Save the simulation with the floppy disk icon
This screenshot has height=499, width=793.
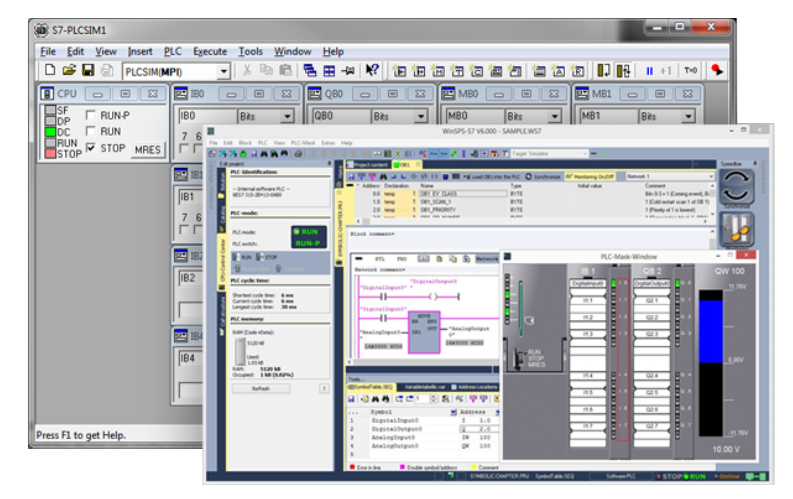tap(88, 71)
